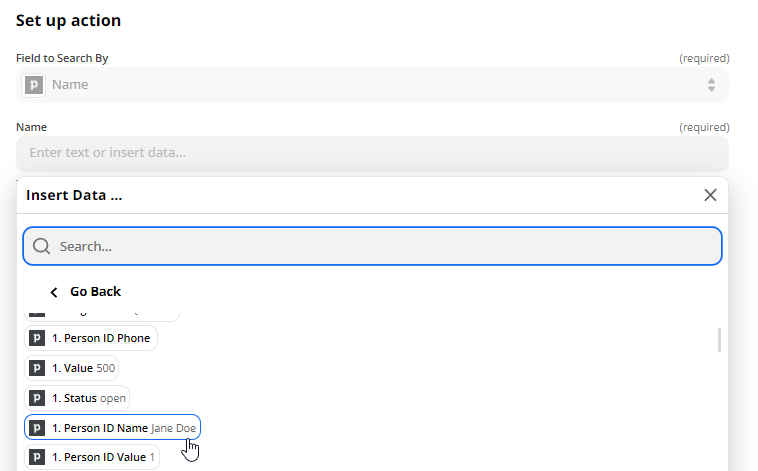Select the Name field in search dropdown
Viewport: 758px width, 471px height.
click(372, 85)
